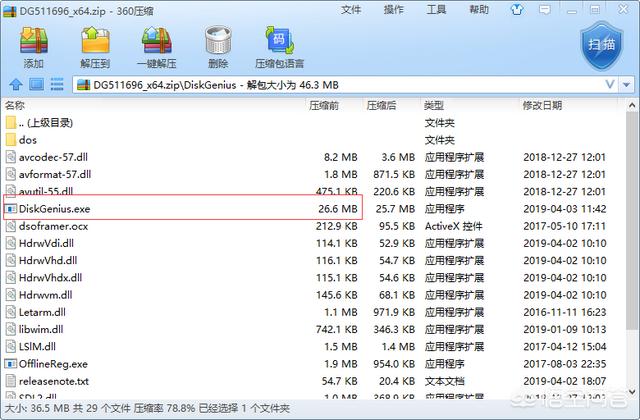Select the avformat-57.dll file name
Screen dimensions: 640x420
[x=55, y=174]
